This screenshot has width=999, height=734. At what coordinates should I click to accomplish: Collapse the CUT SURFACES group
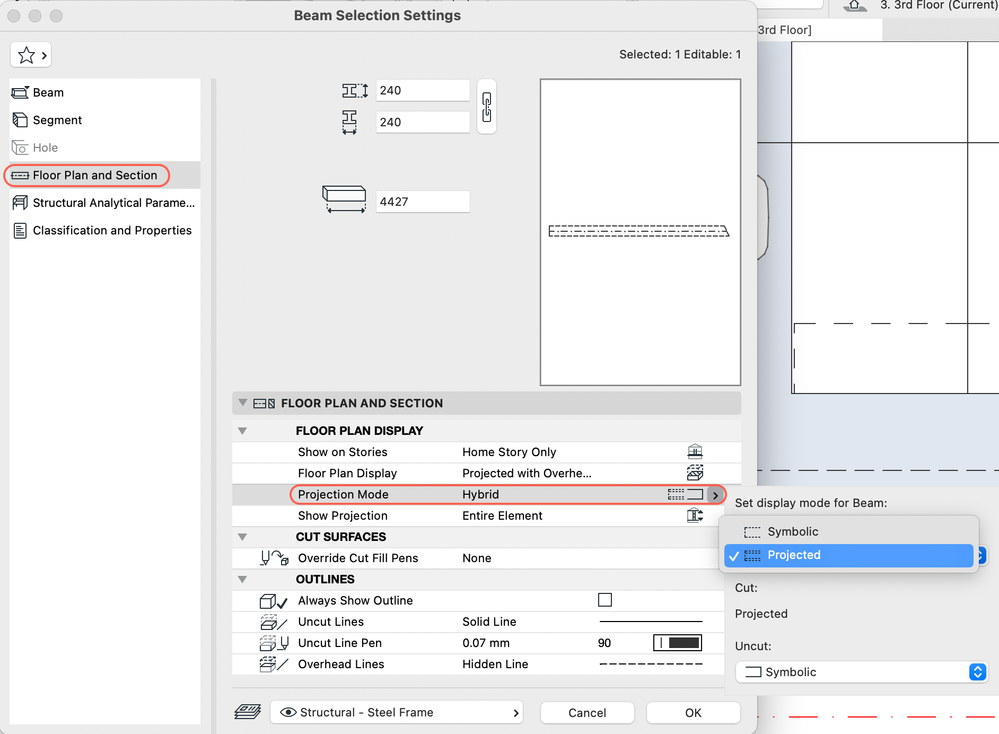(242, 536)
